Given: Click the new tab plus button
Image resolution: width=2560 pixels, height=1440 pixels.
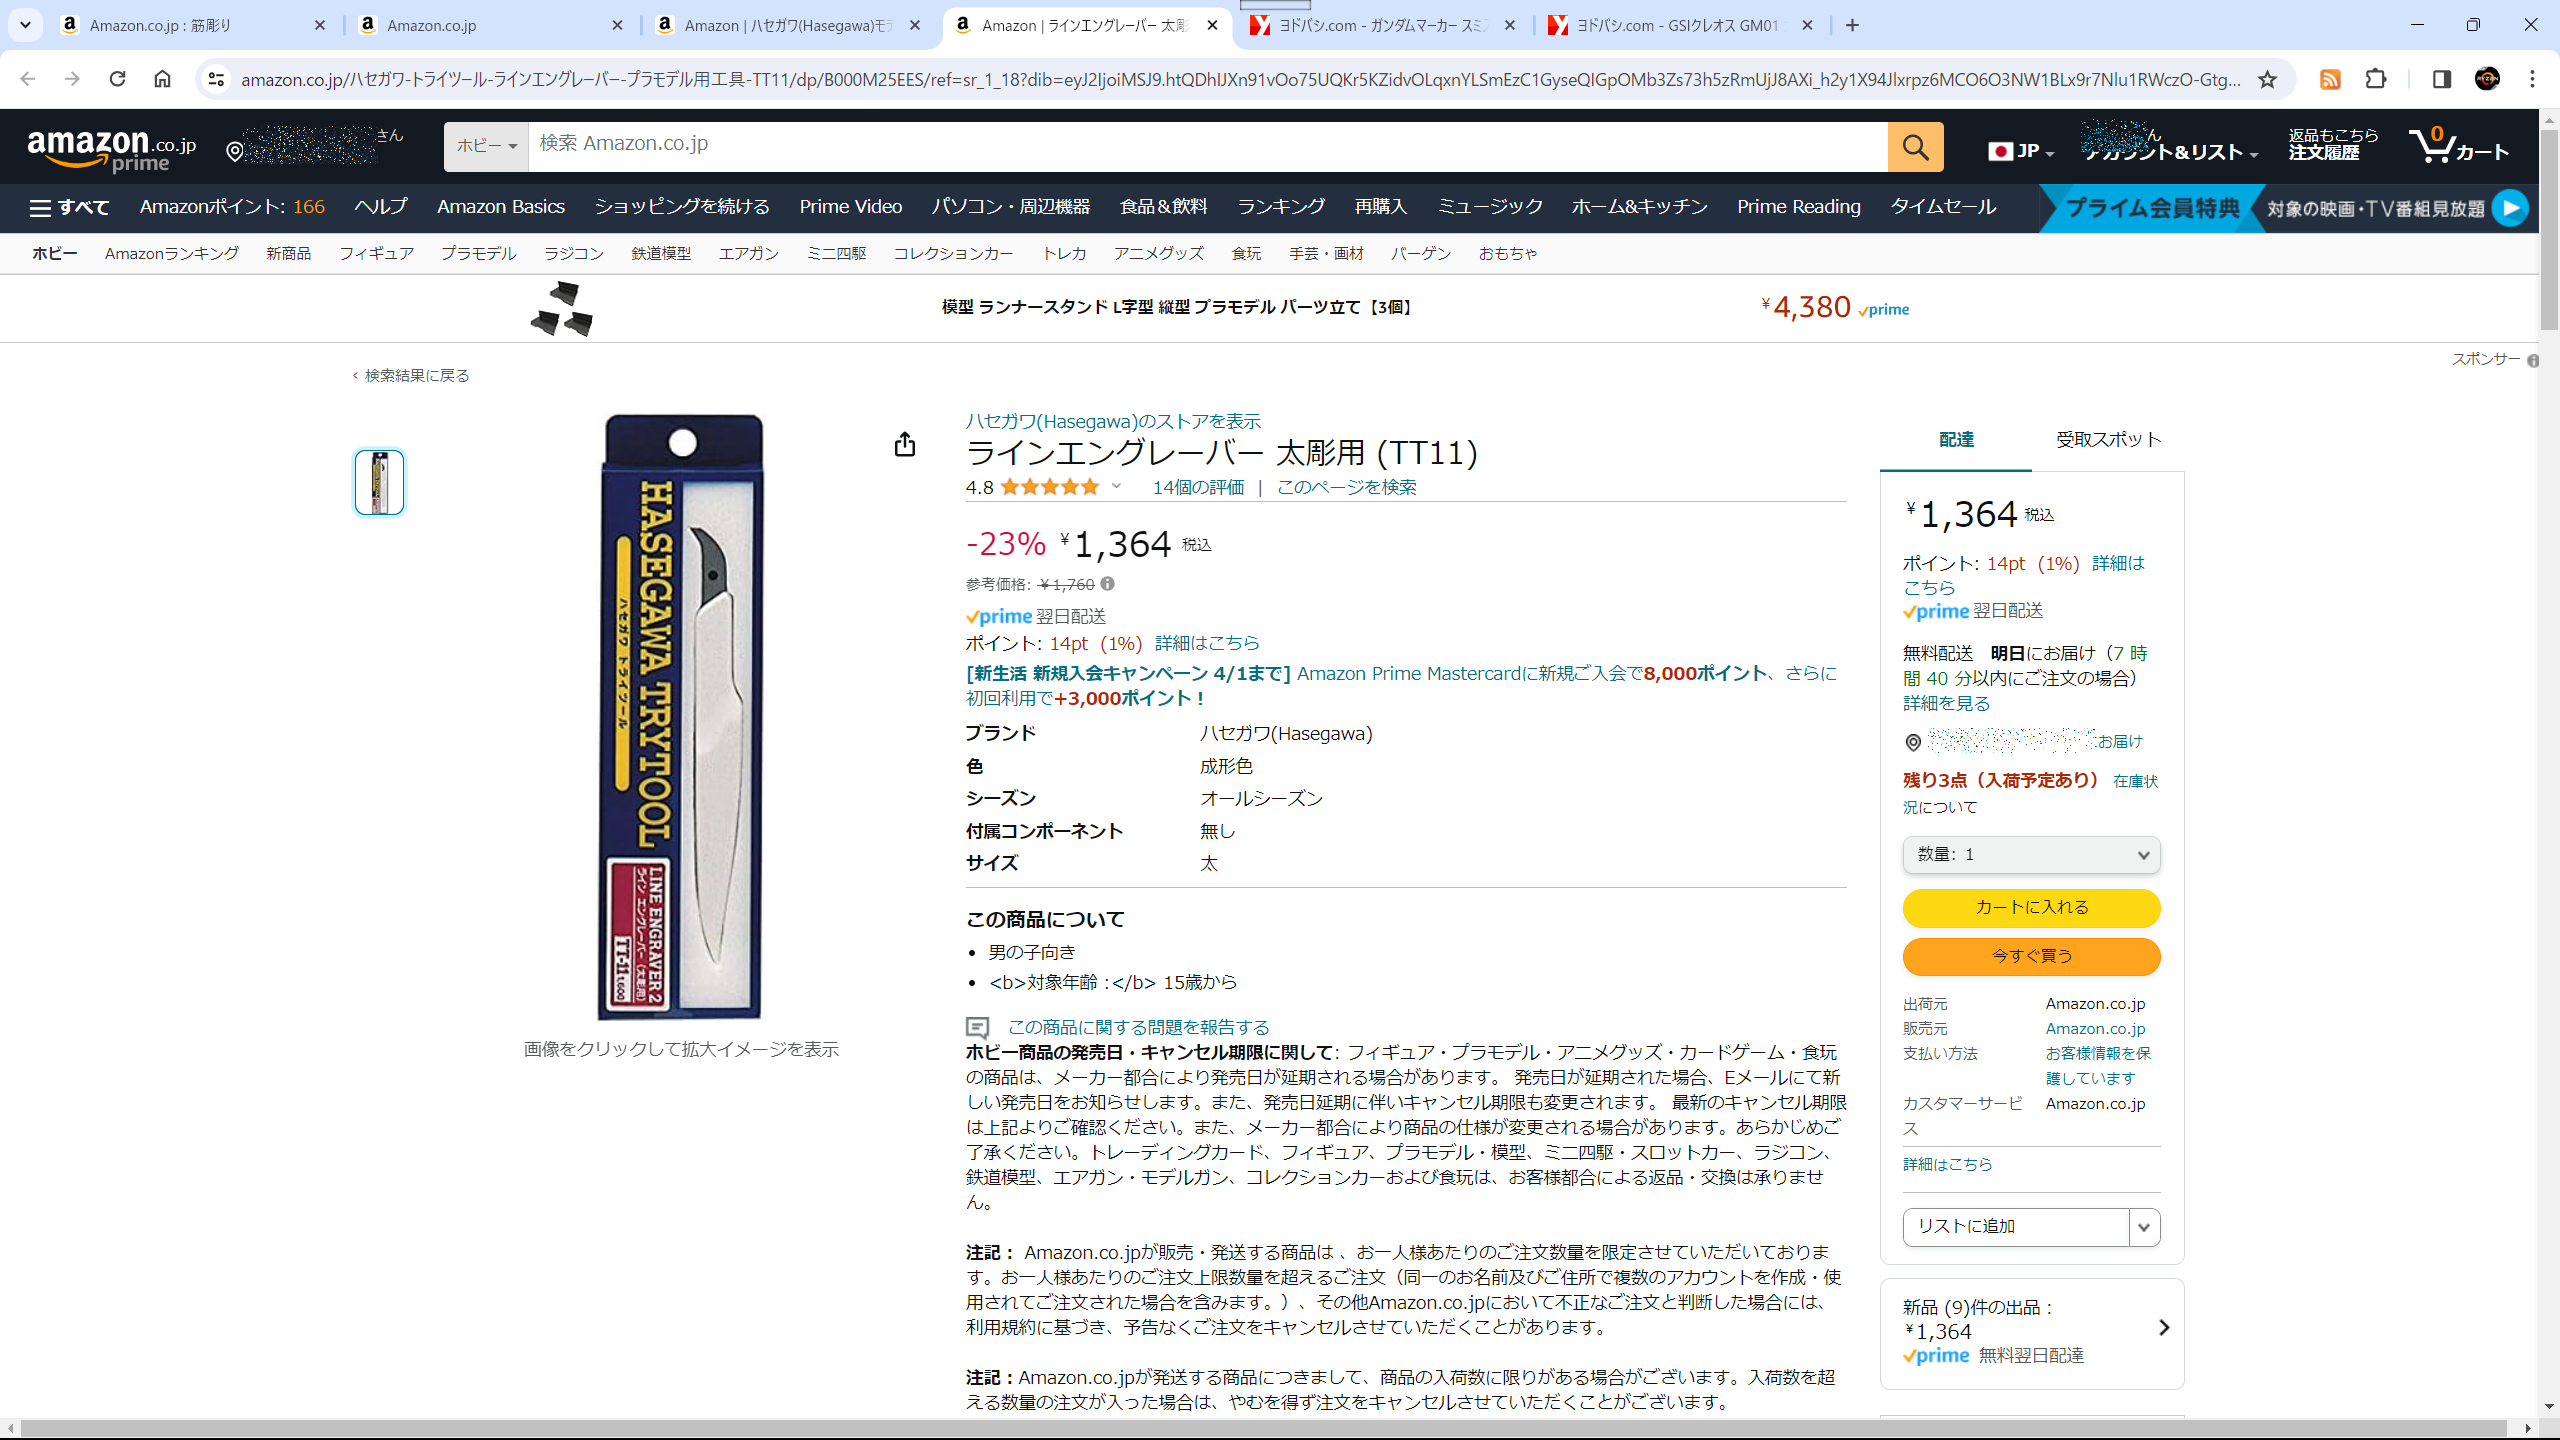Looking at the screenshot, I should [x=1852, y=25].
